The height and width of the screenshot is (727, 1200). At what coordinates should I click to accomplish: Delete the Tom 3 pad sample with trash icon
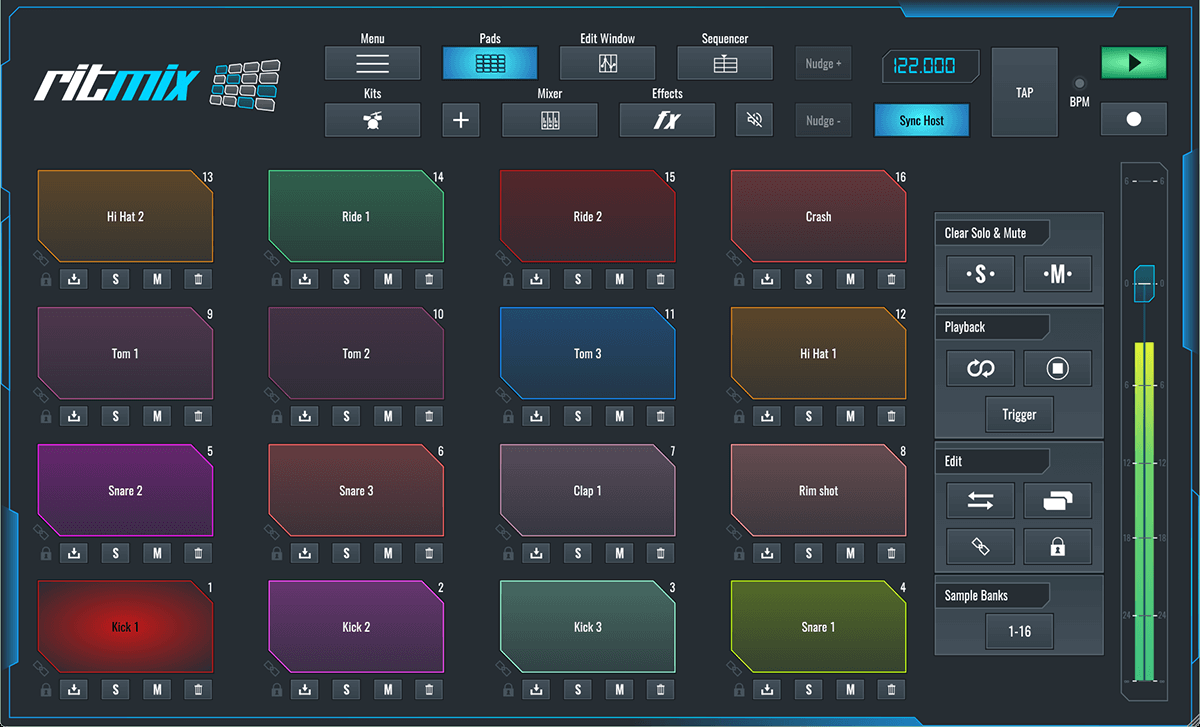pos(660,416)
